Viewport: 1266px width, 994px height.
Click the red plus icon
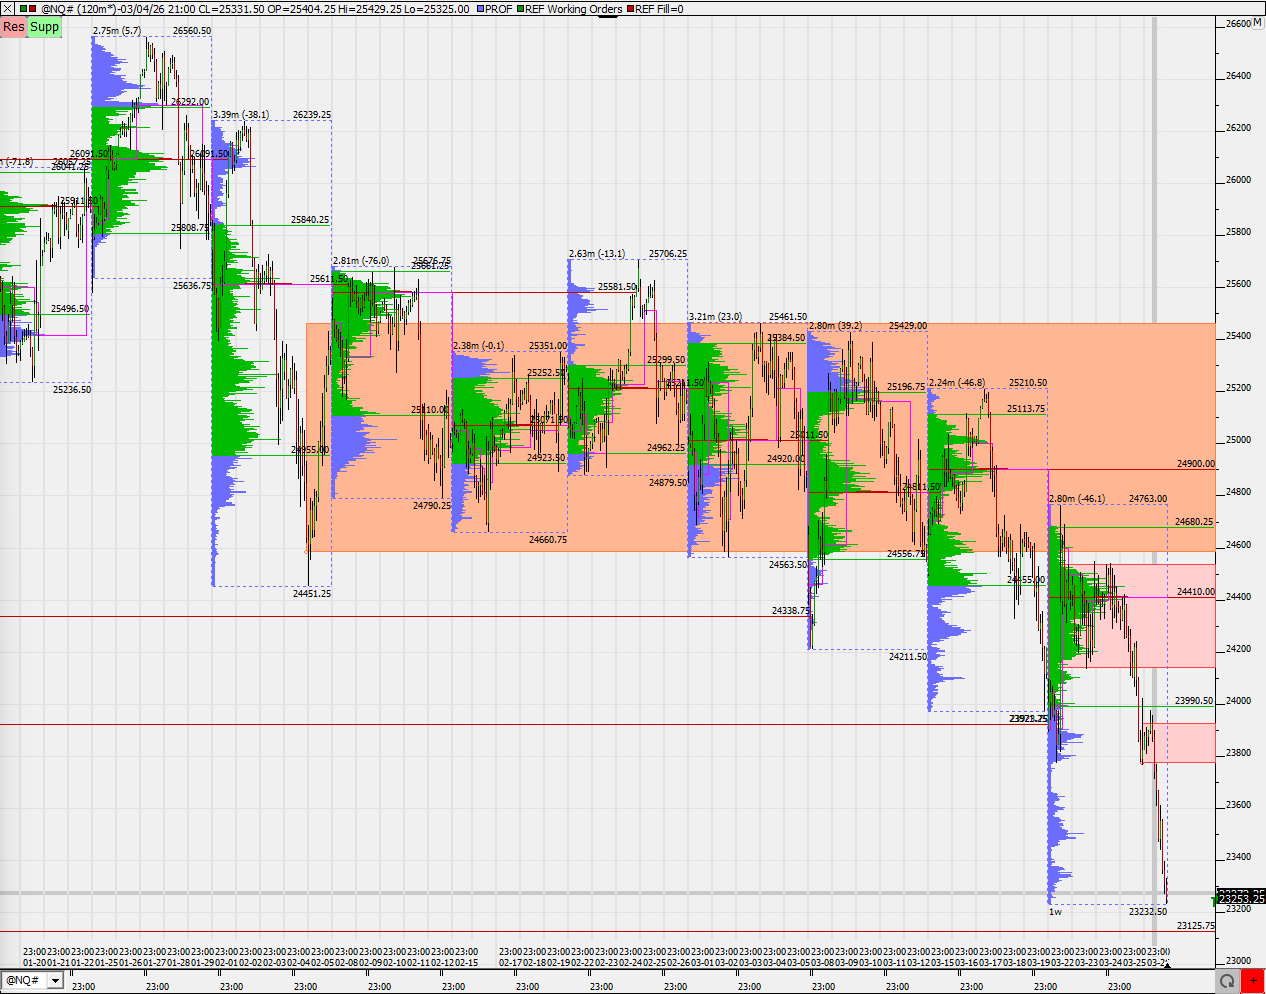pos(1253,981)
